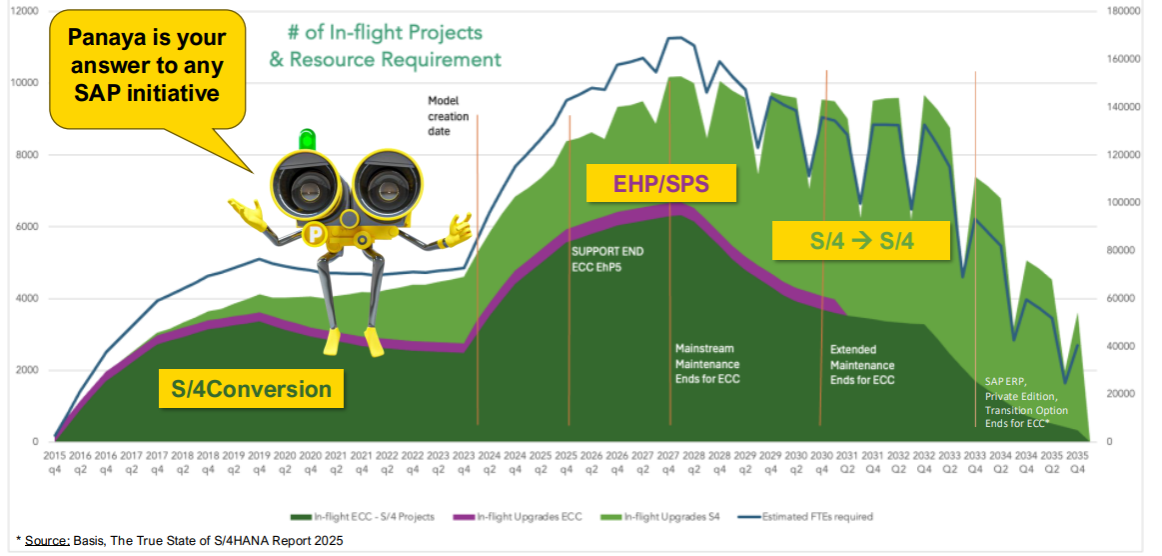Click the '2034 Q2' x-axis label
Viewport: 1162px width, 556px height.
coord(1000,462)
